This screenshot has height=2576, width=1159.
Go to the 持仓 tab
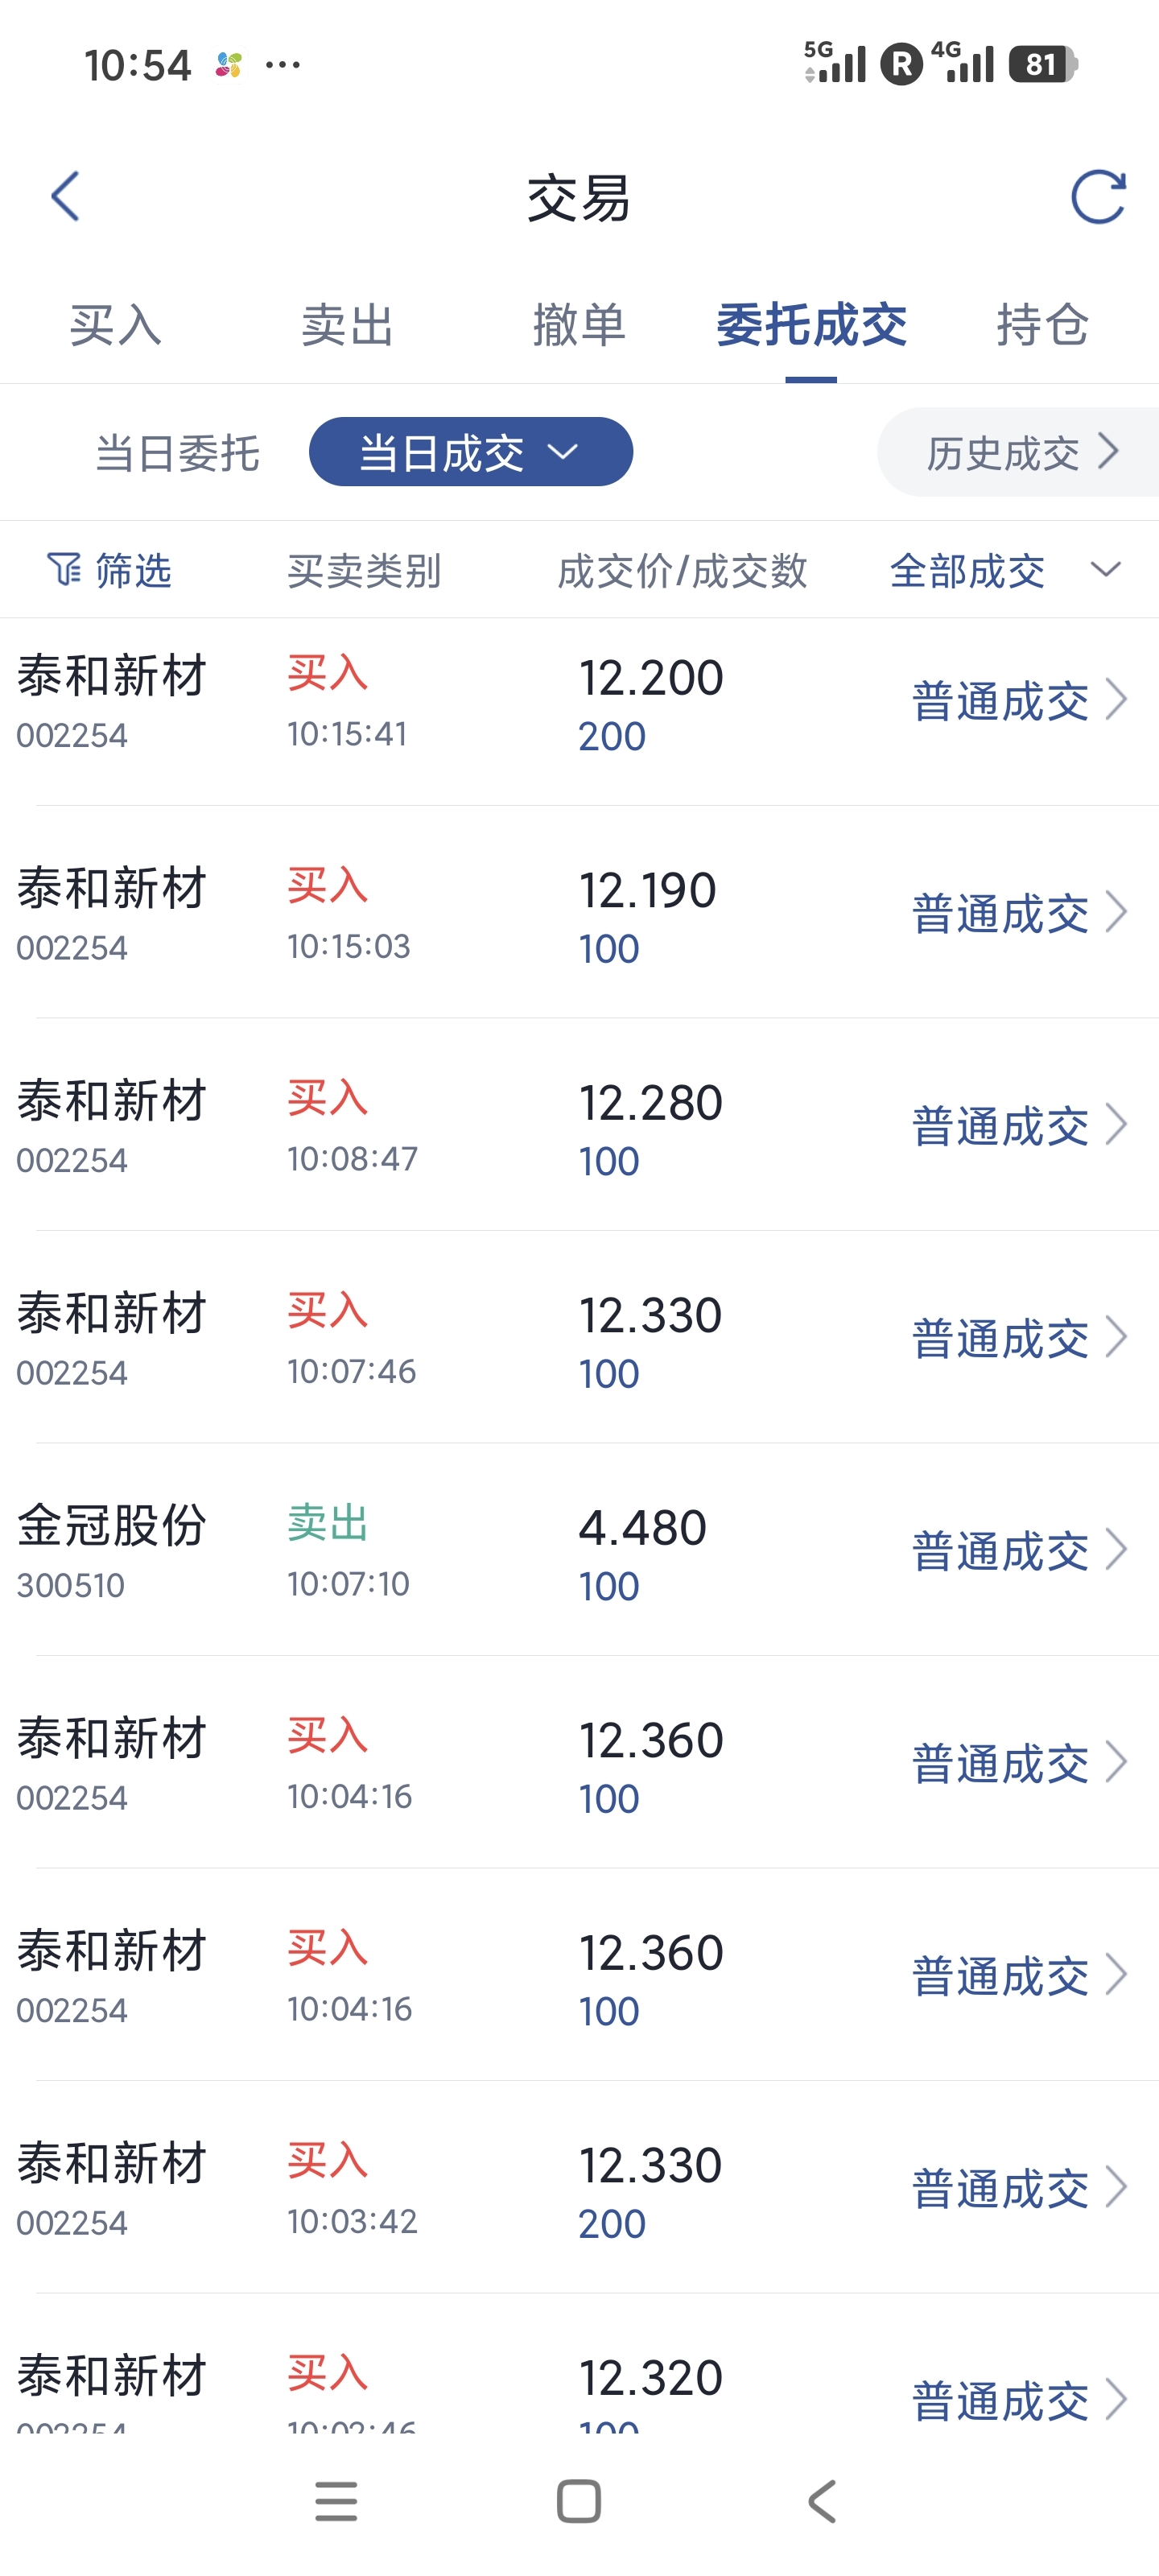pyautogui.click(x=1042, y=326)
